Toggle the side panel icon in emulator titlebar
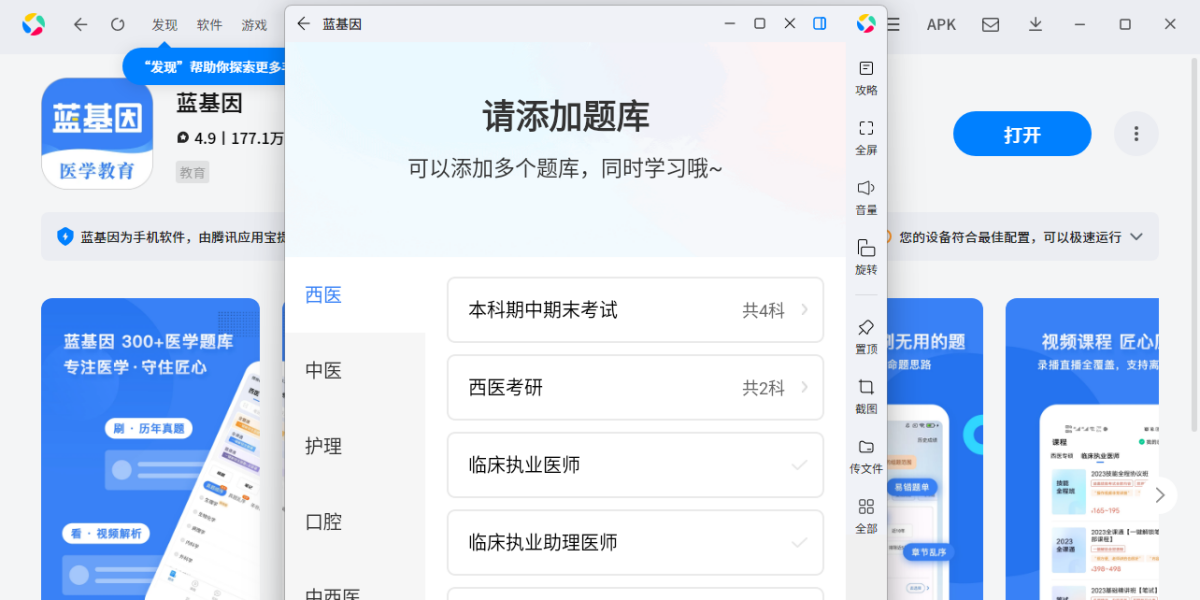 point(820,24)
